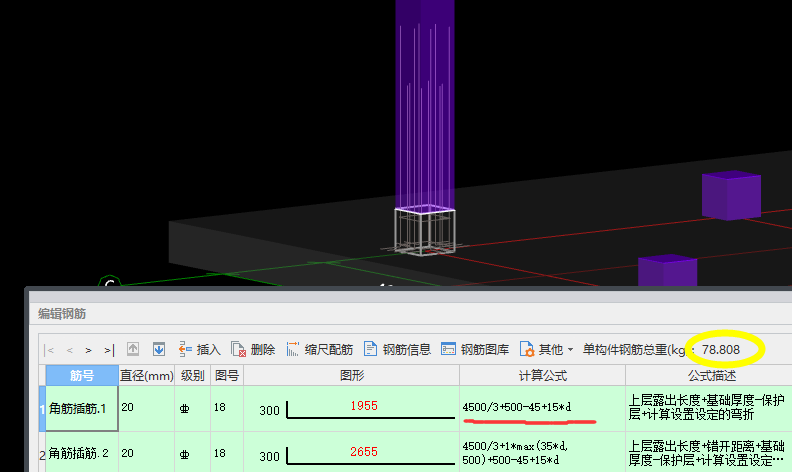Click the 计算公式 column header

click(x=542, y=376)
